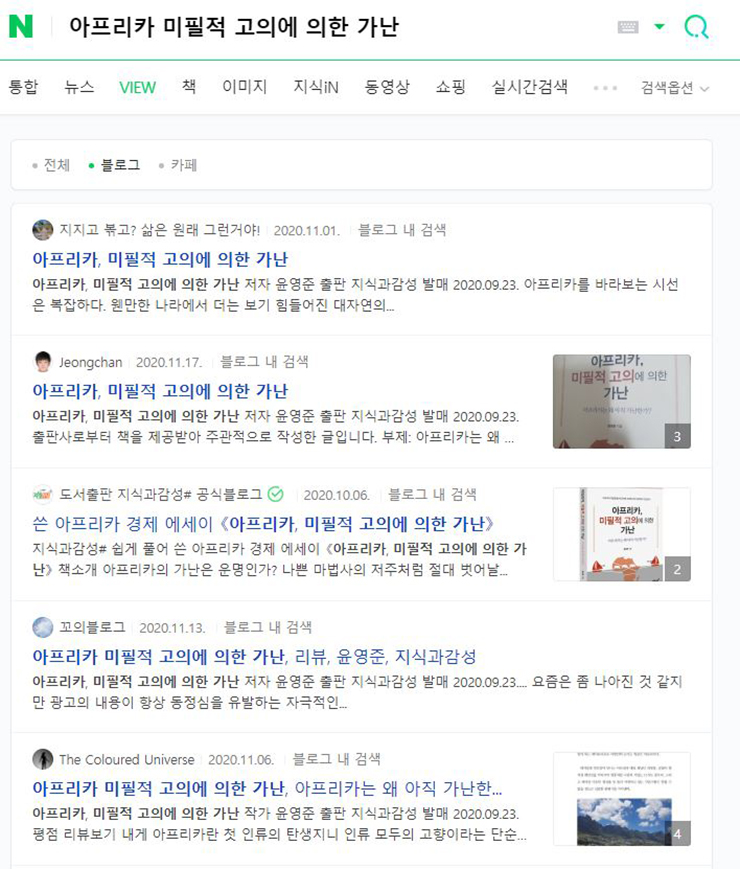
Task: Select the 블로그 filter option
Action: (115, 165)
